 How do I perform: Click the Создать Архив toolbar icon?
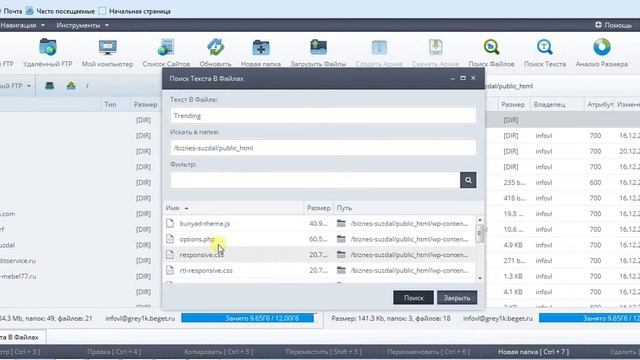[379, 47]
